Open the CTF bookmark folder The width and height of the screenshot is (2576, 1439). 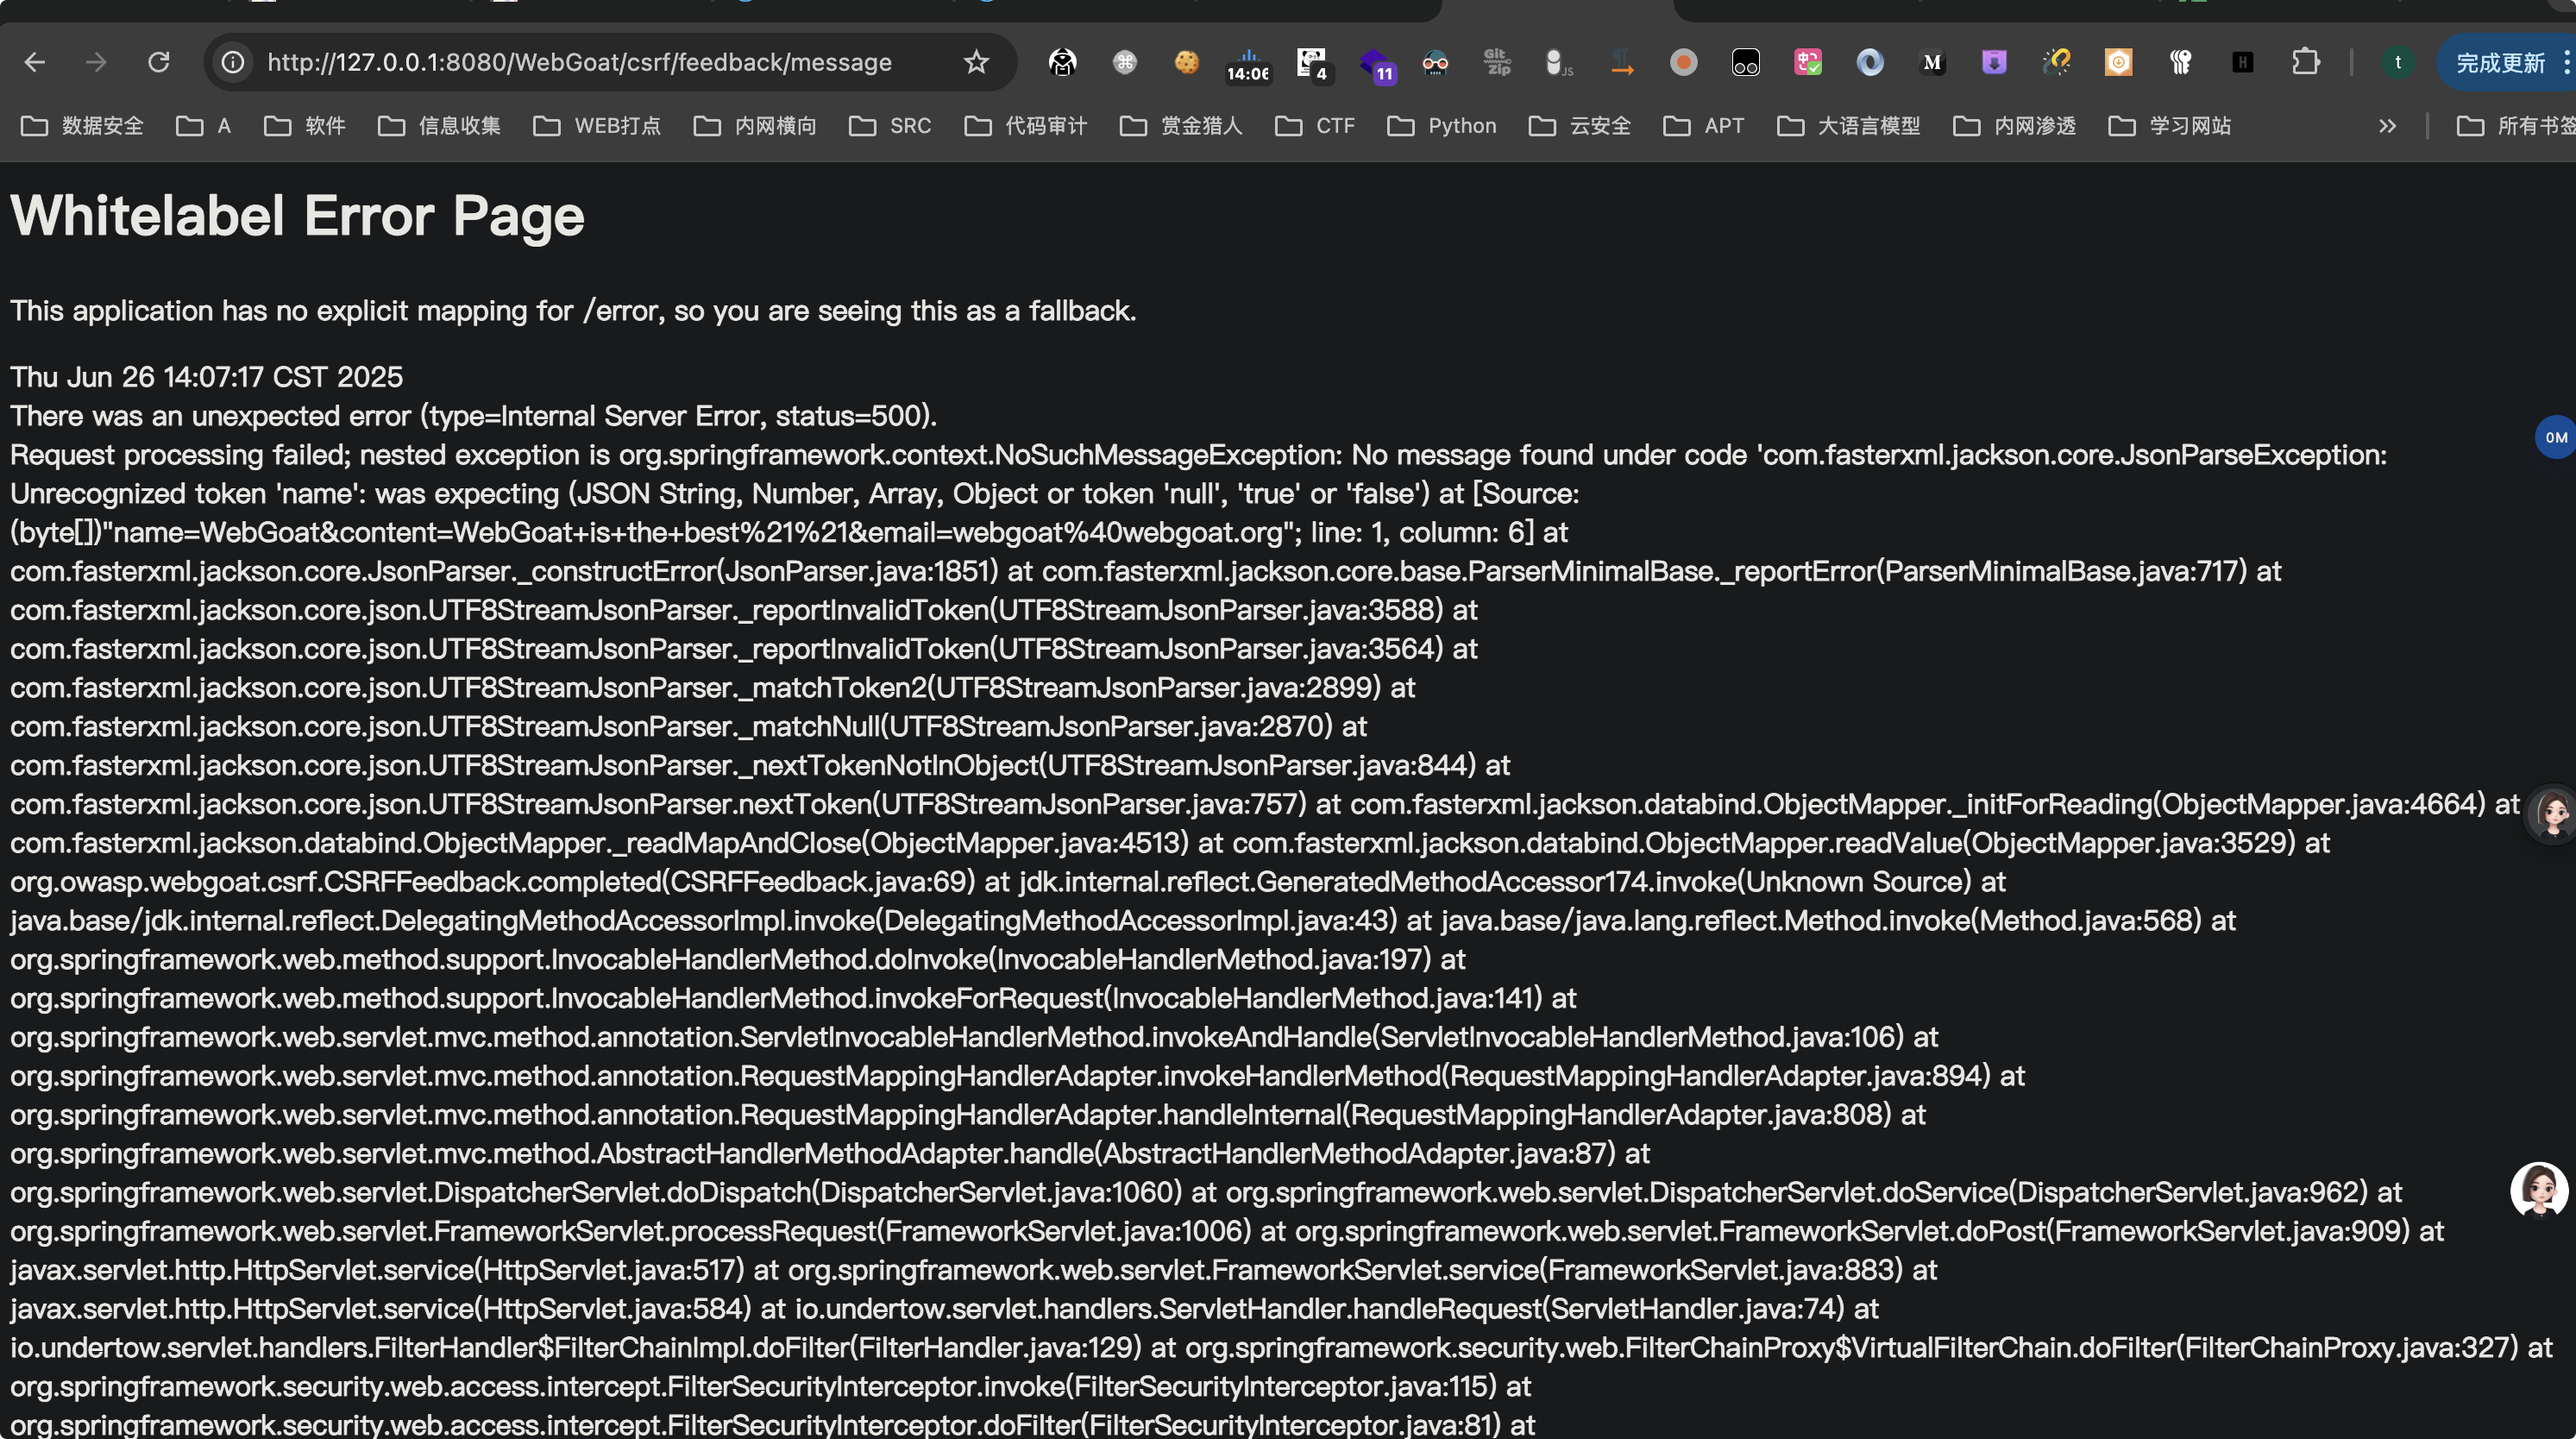click(x=1315, y=126)
